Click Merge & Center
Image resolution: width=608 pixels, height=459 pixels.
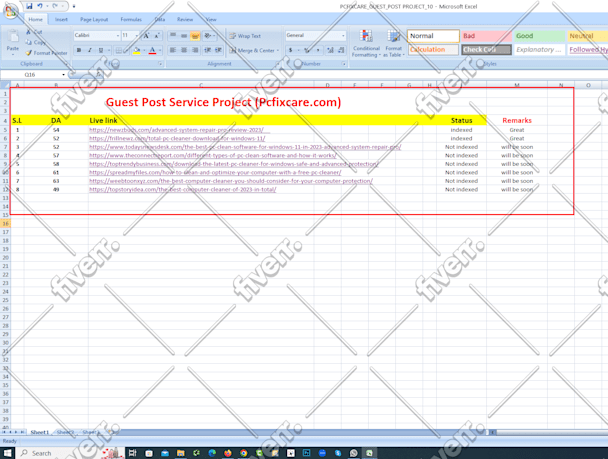[251, 50]
